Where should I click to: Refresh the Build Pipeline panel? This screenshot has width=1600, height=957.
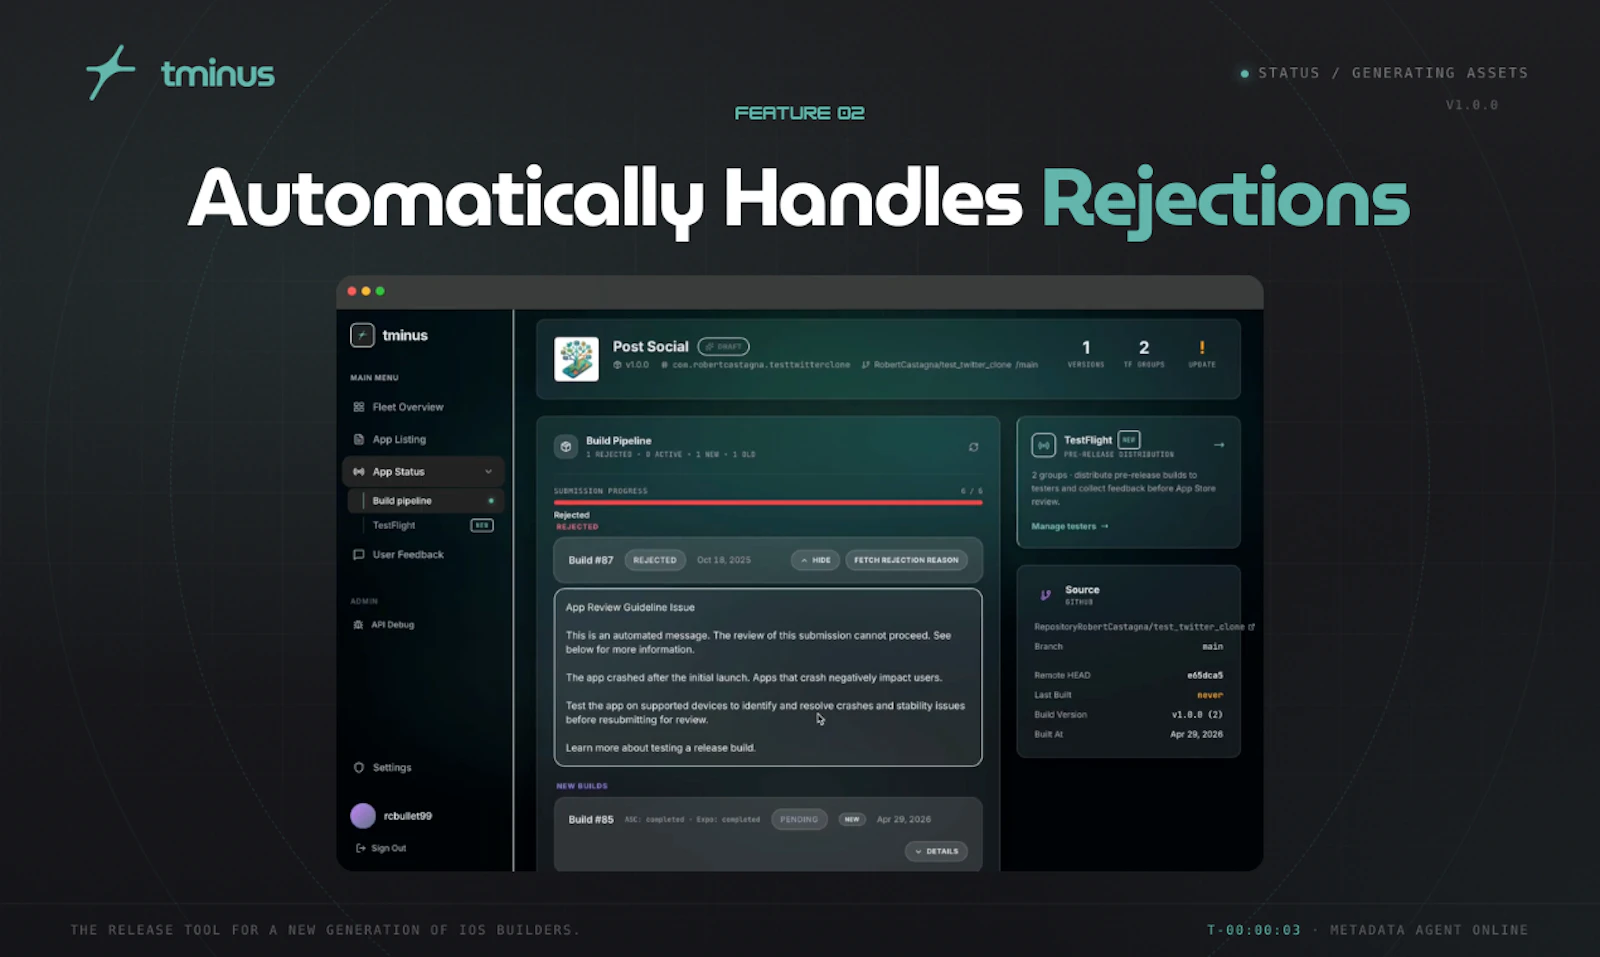[973, 447]
